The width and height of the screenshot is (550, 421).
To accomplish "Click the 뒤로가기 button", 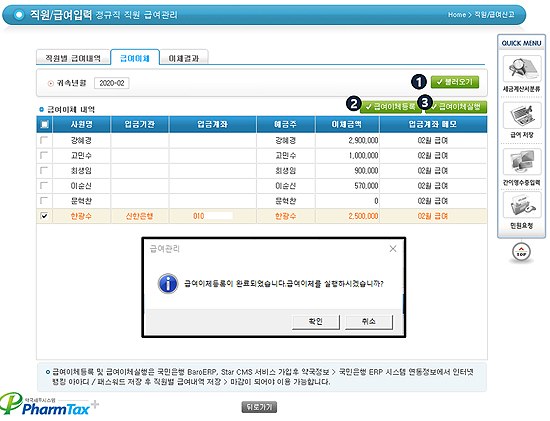I will click(x=259, y=407).
